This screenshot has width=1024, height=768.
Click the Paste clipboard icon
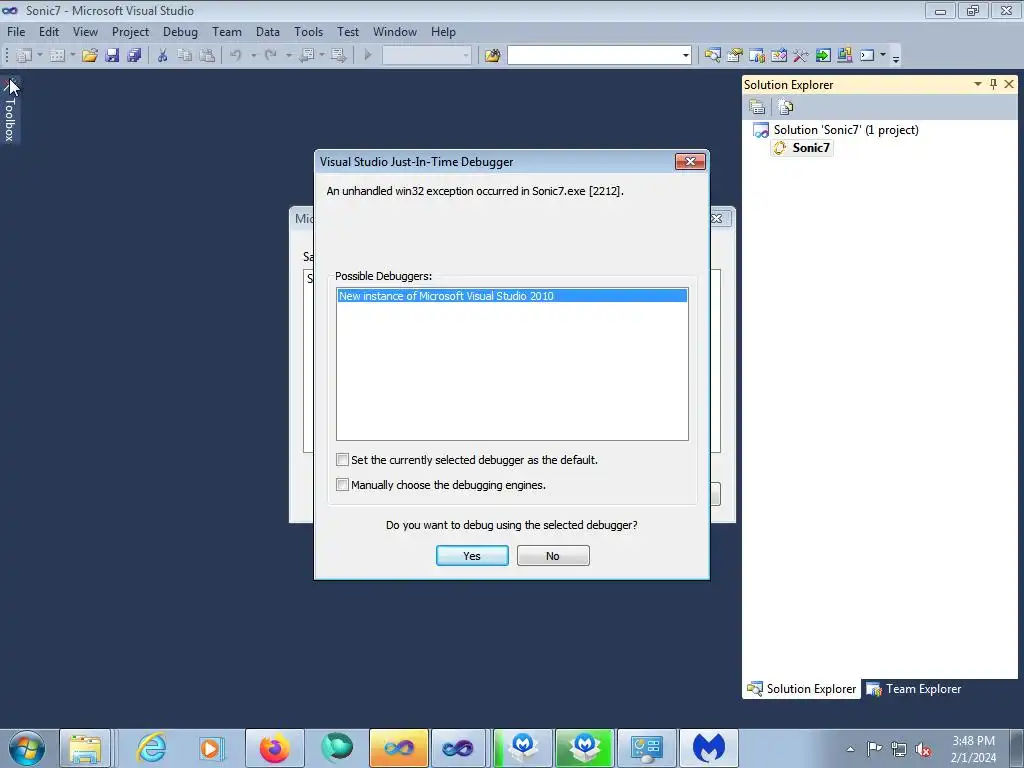pos(207,56)
